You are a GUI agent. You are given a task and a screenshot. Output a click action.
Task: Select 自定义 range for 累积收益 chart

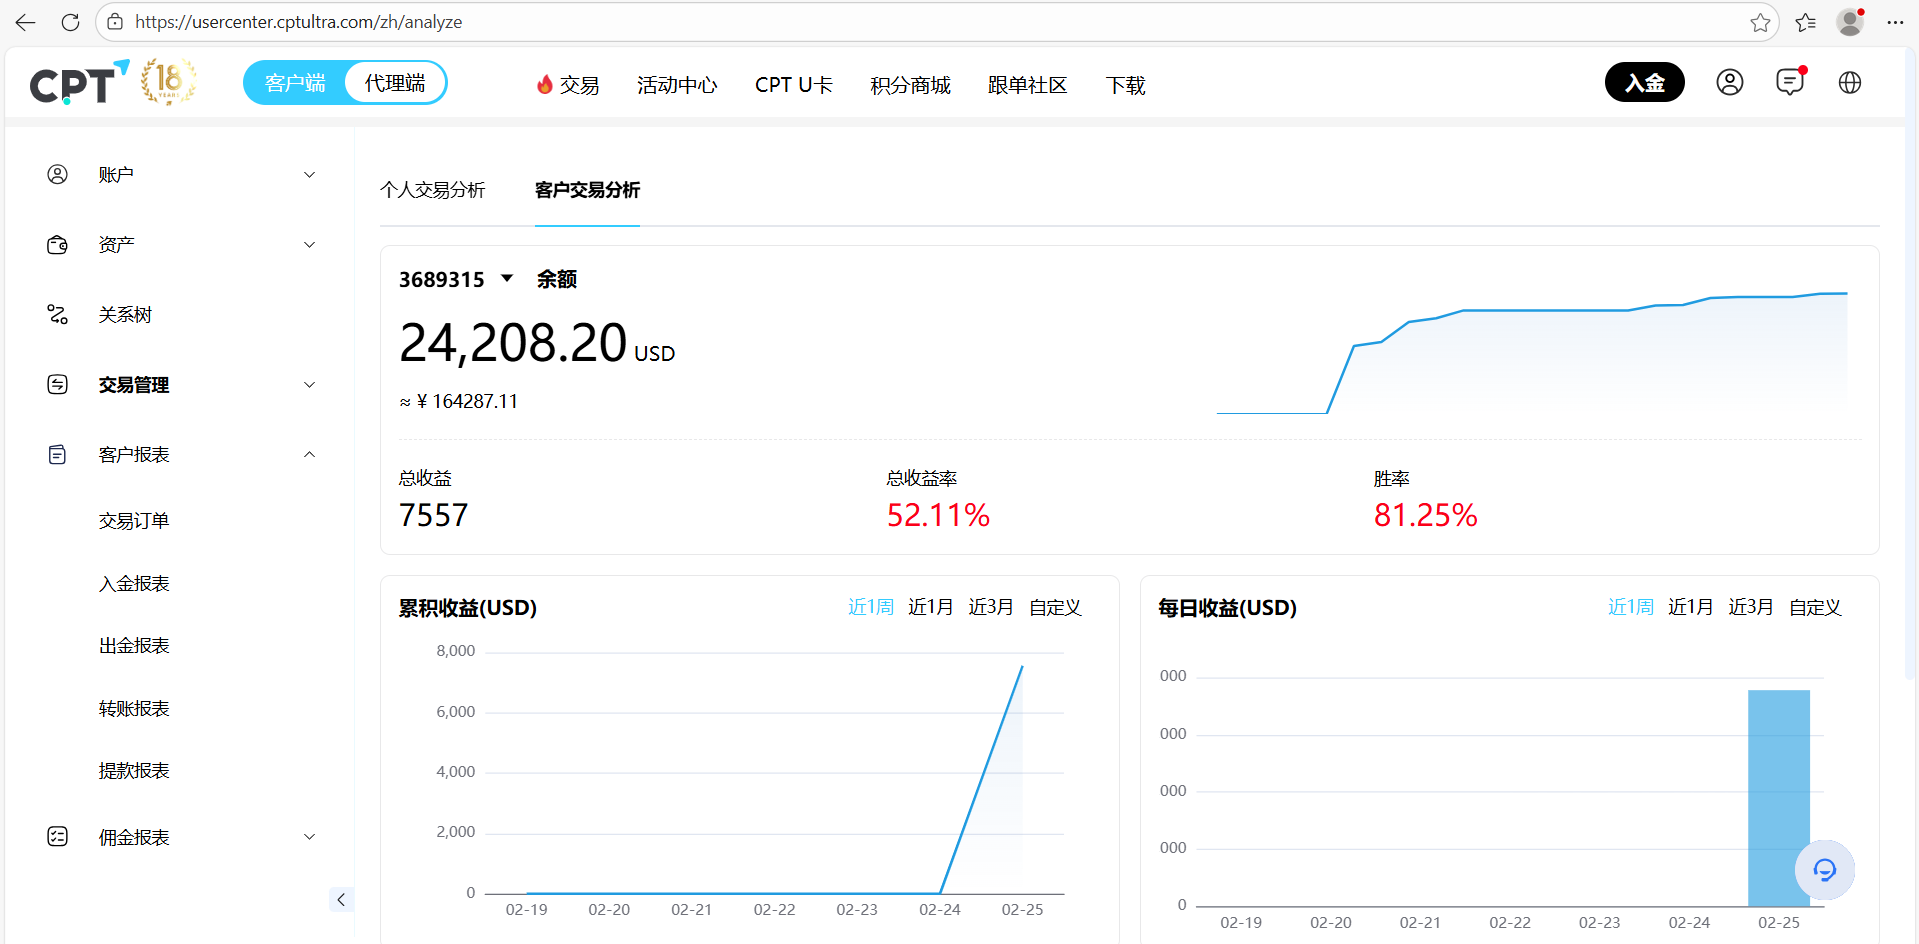[1055, 607]
